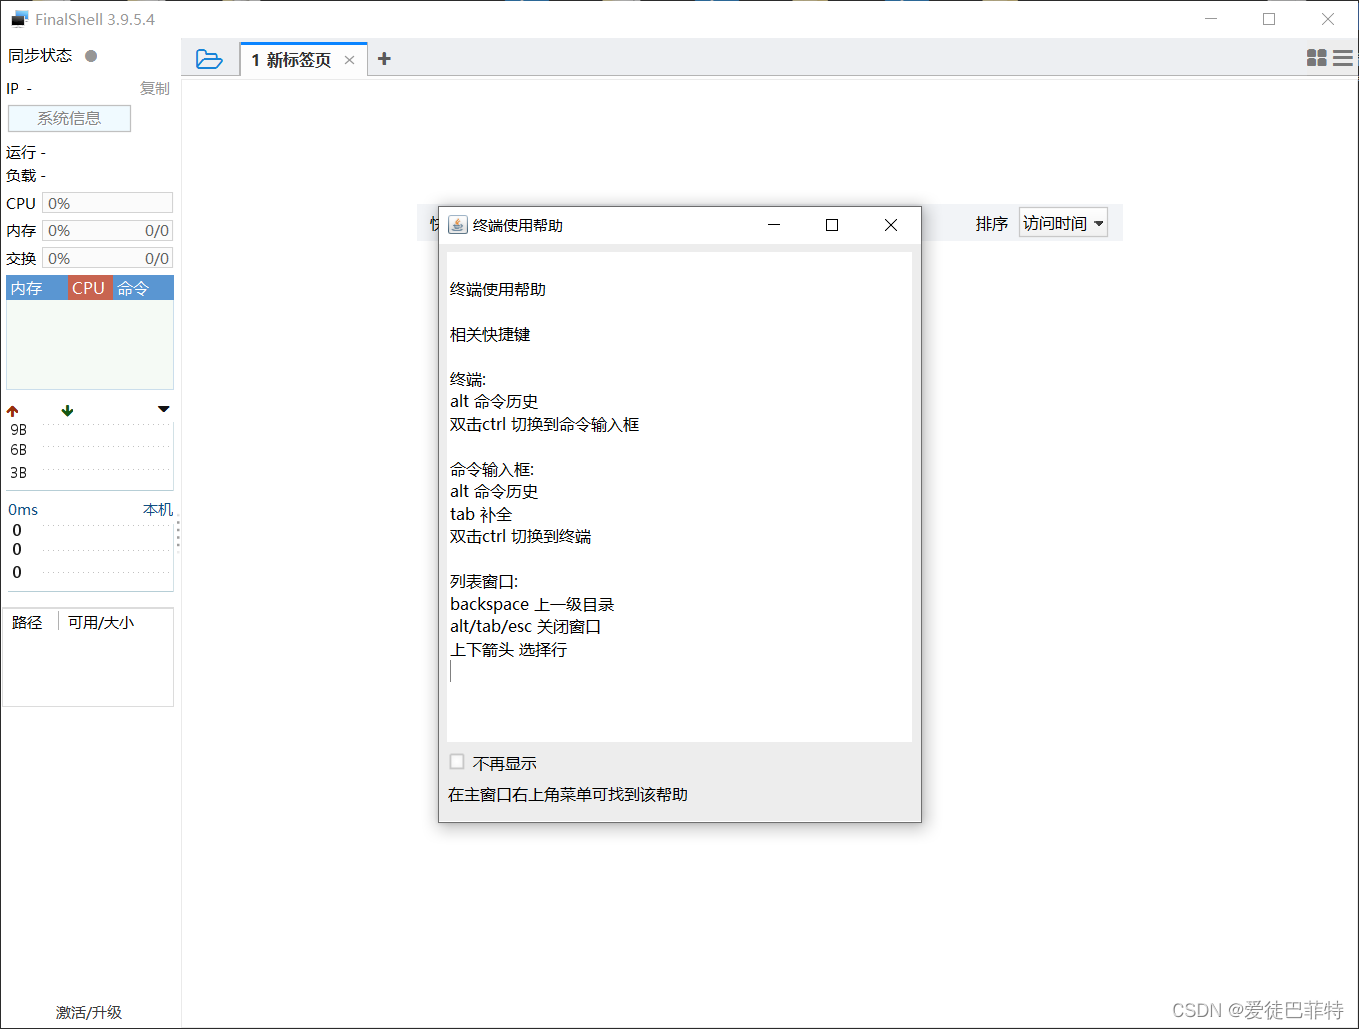Click the download traffic down arrow
This screenshot has width=1359, height=1029.
(67, 411)
